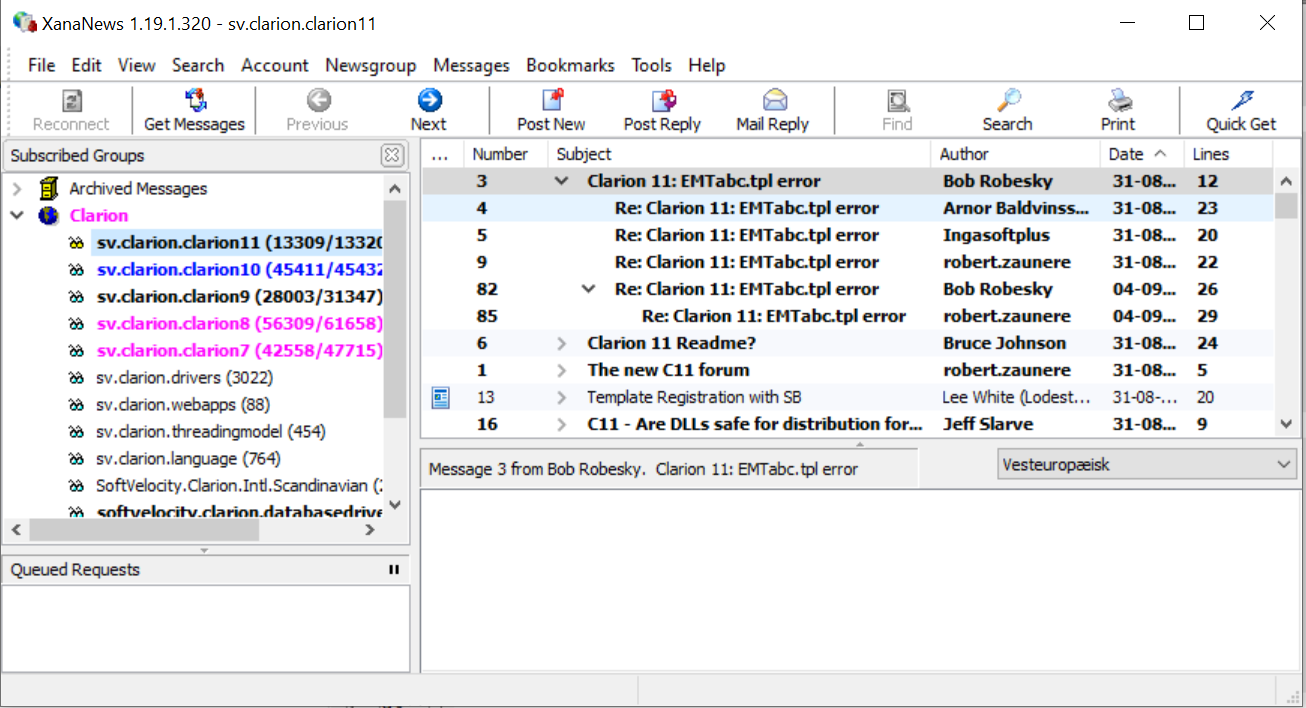Pause the Queued Requests list
The image size is (1306, 708).
click(394, 570)
